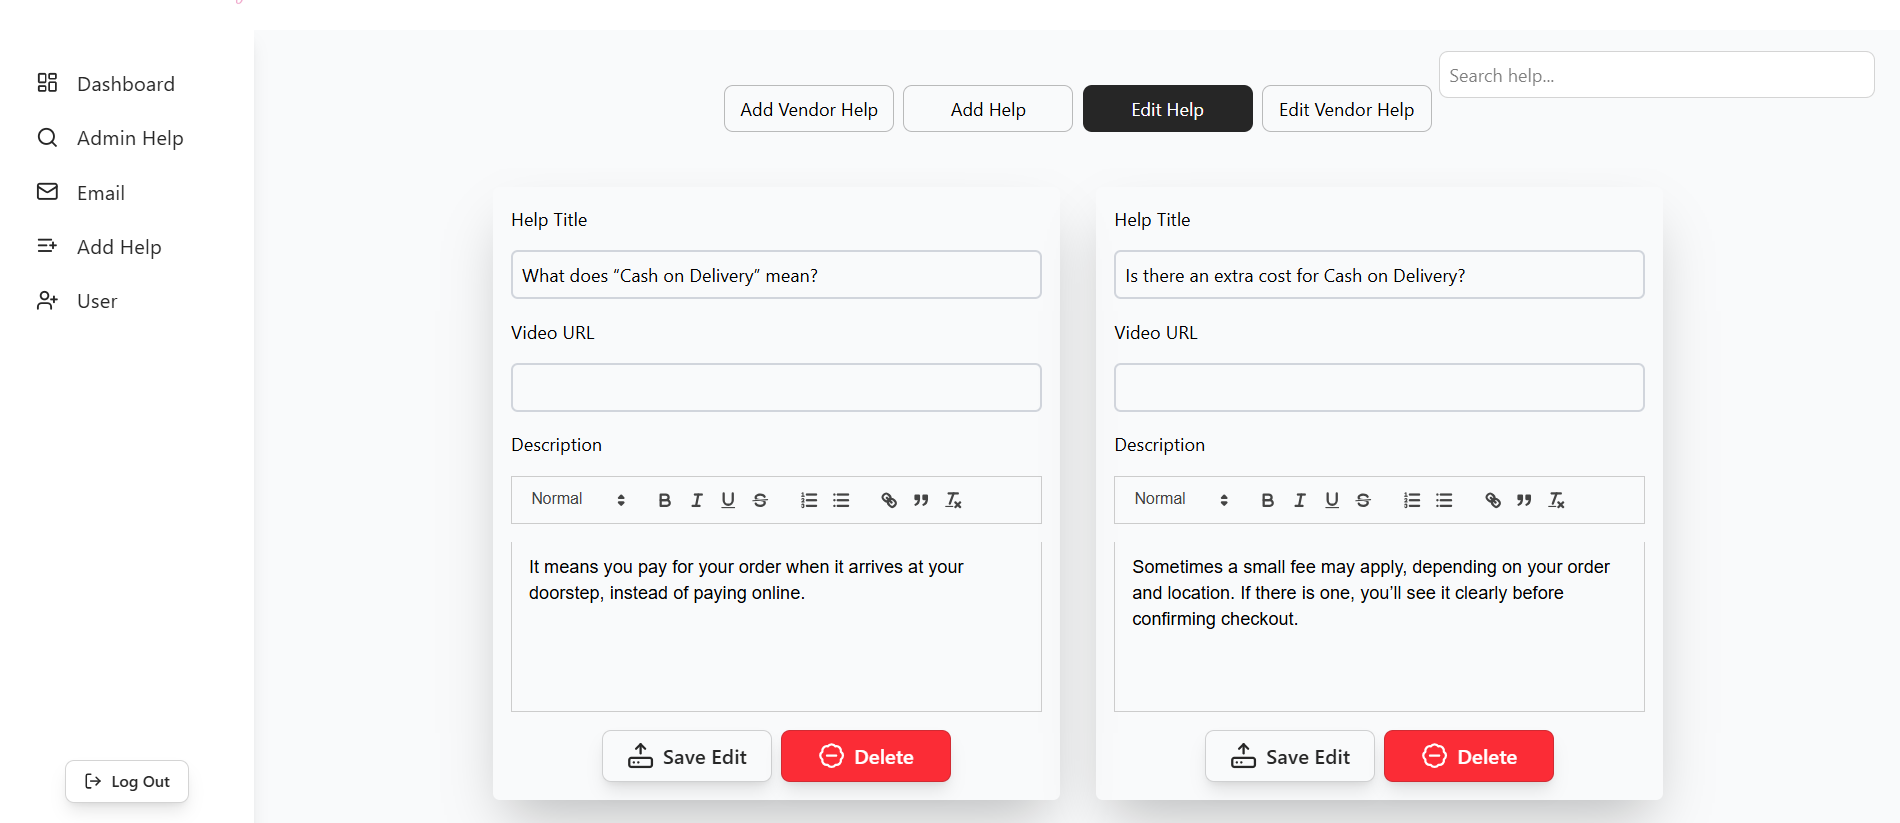Save Edit for the extra cost card
Screen dimensions: 1900x823
[x=1290, y=756]
